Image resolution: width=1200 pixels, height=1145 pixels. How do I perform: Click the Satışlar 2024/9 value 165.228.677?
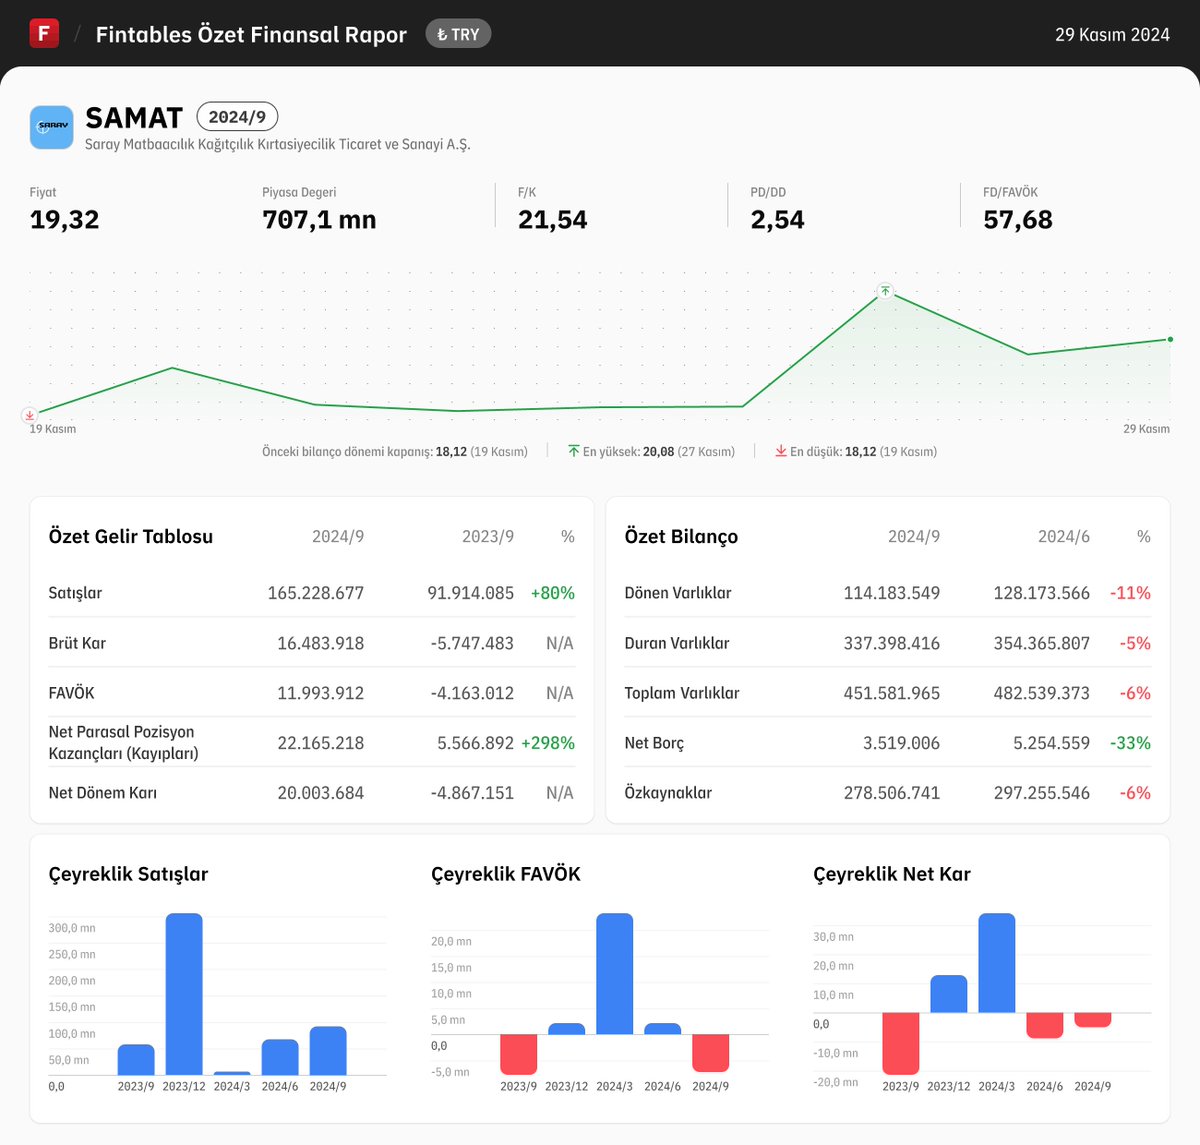316,593
